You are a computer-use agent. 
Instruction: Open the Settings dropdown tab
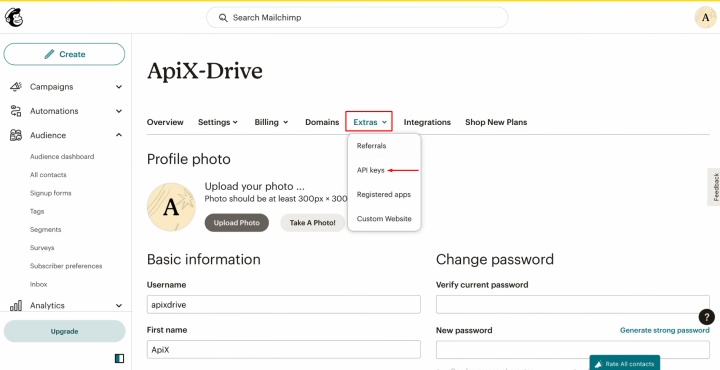tap(218, 122)
